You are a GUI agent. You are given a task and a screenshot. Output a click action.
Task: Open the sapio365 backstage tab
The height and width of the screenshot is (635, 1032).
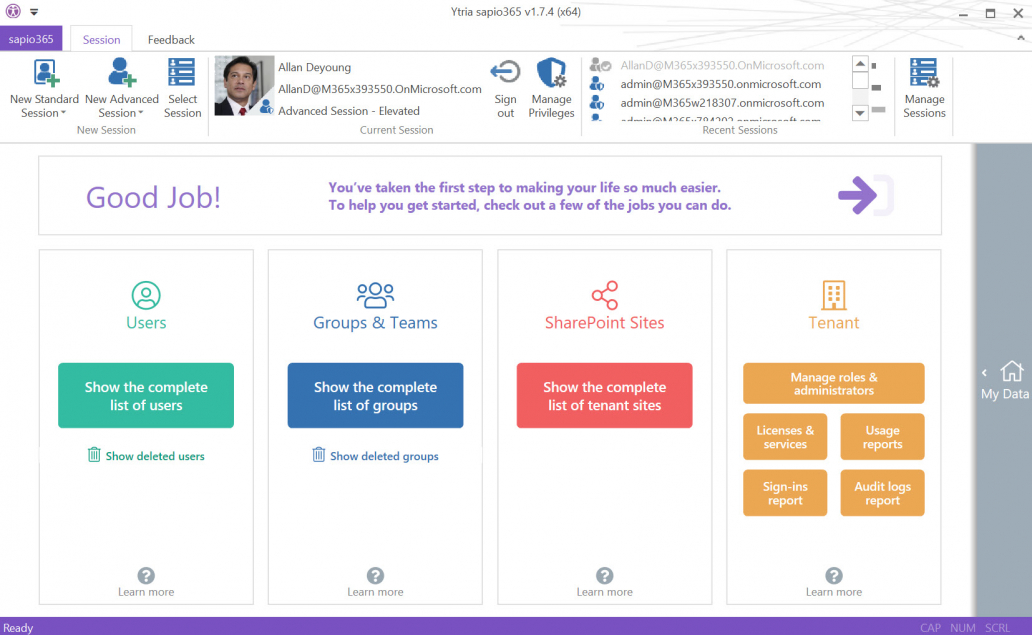coord(31,39)
